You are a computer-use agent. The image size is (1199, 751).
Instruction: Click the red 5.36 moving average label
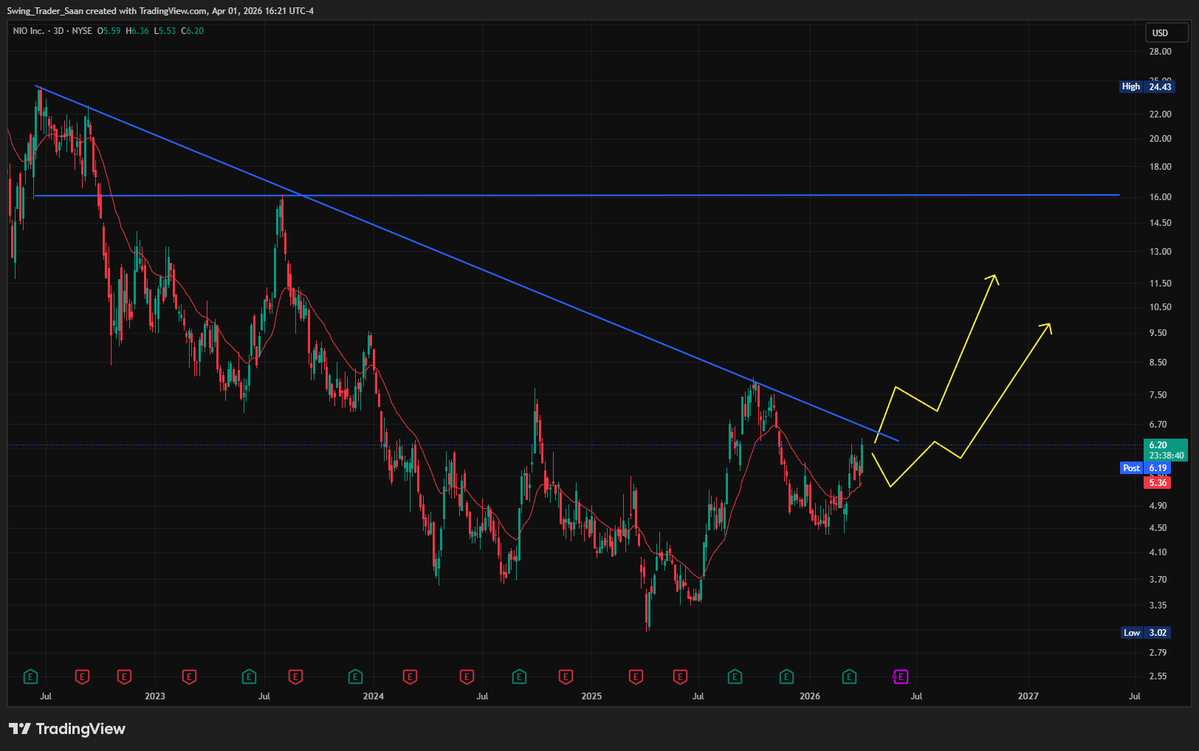(1157, 483)
